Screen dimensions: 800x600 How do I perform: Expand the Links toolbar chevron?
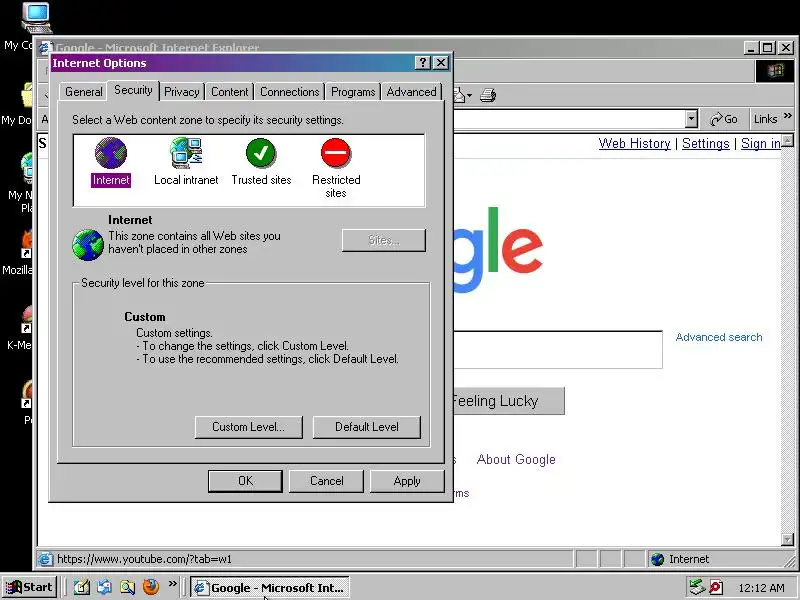point(788,116)
